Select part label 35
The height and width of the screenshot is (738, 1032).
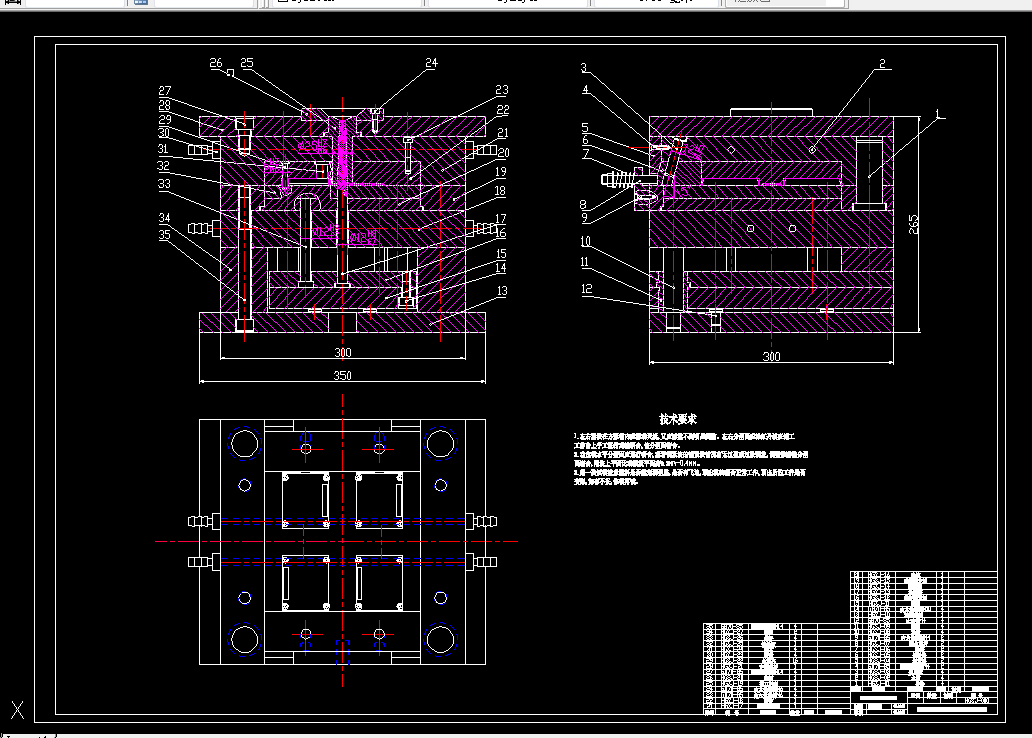click(x=164, y=234)
